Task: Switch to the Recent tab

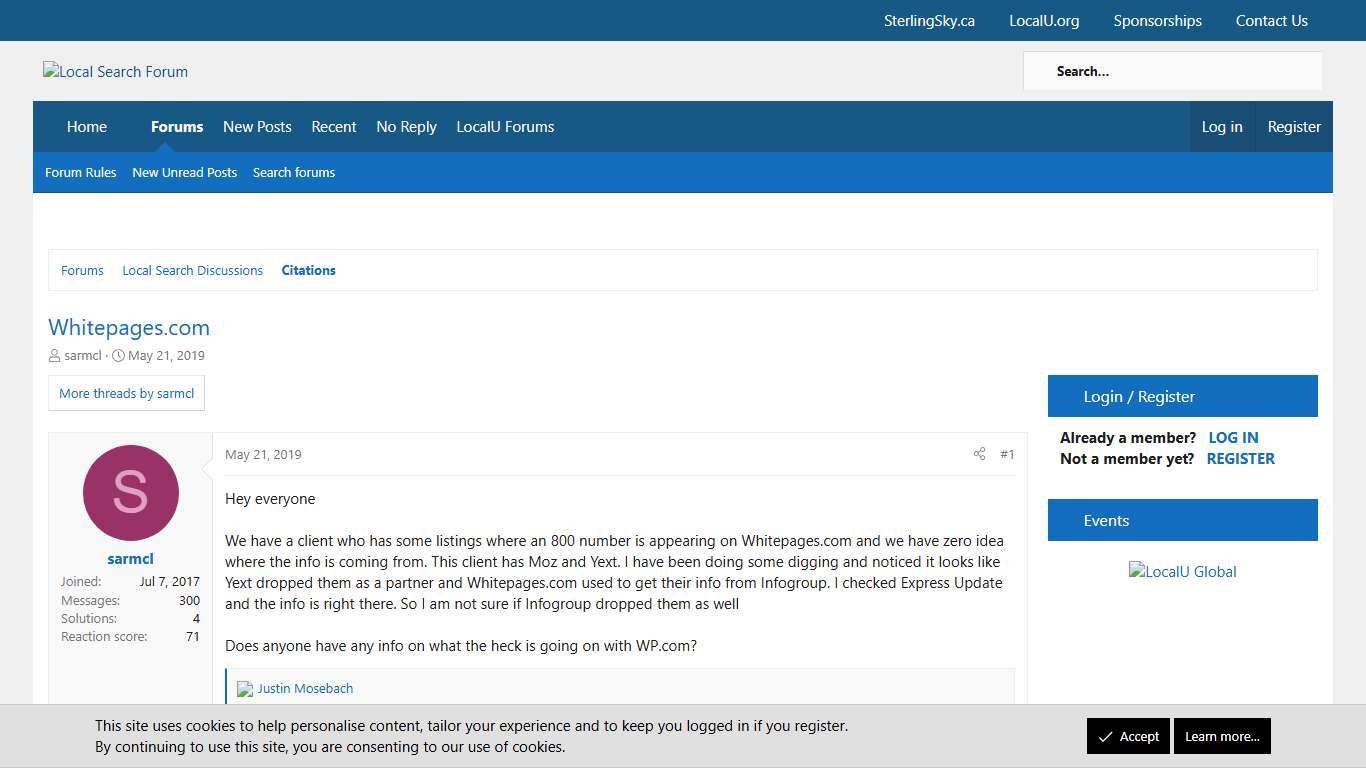Action: [x=334, y=127]
